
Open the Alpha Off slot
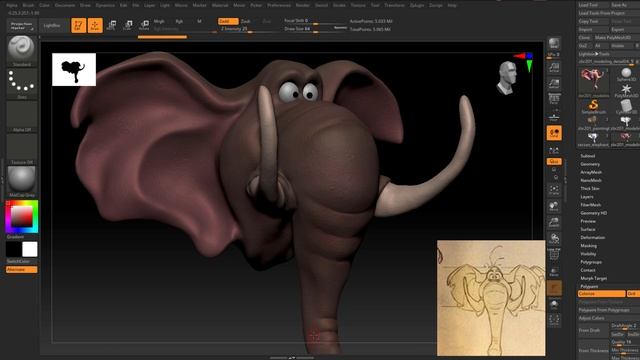pos(21,116)
